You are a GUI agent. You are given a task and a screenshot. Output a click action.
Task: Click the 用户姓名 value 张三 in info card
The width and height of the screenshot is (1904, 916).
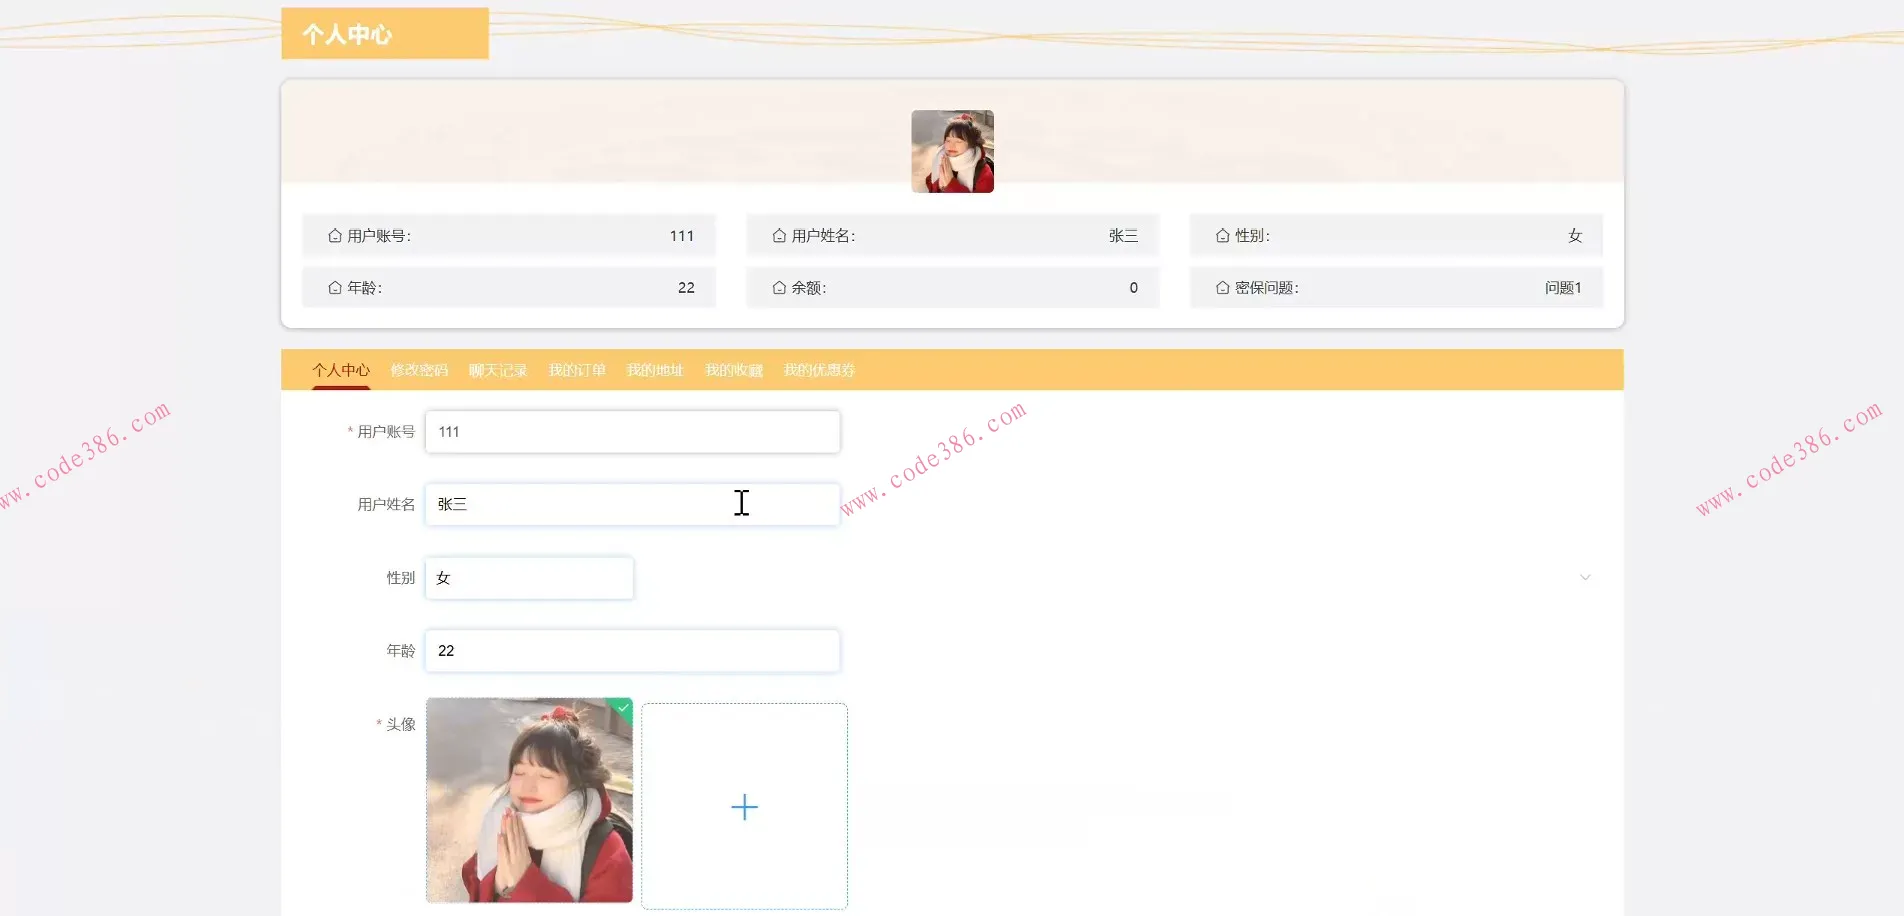tap(1123, 236)
